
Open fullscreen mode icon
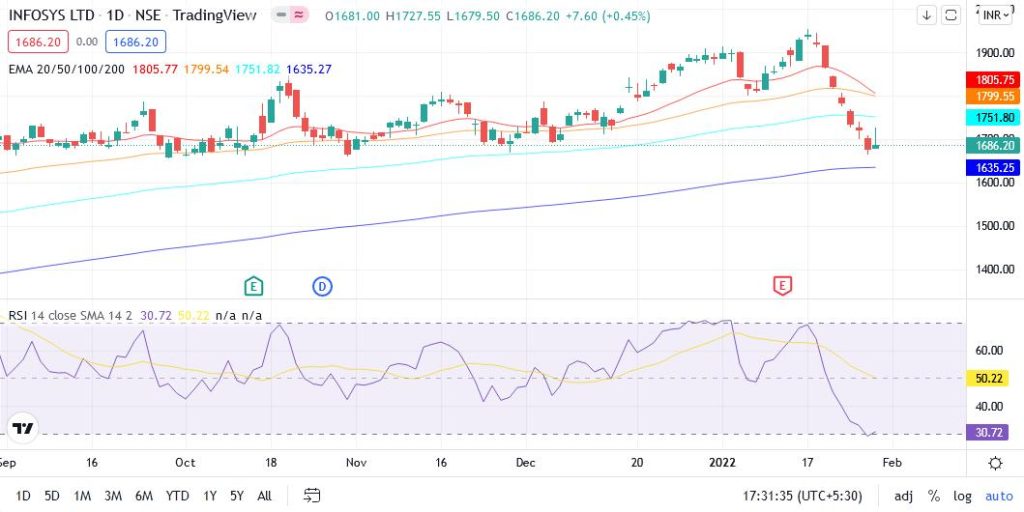[951, 15]
